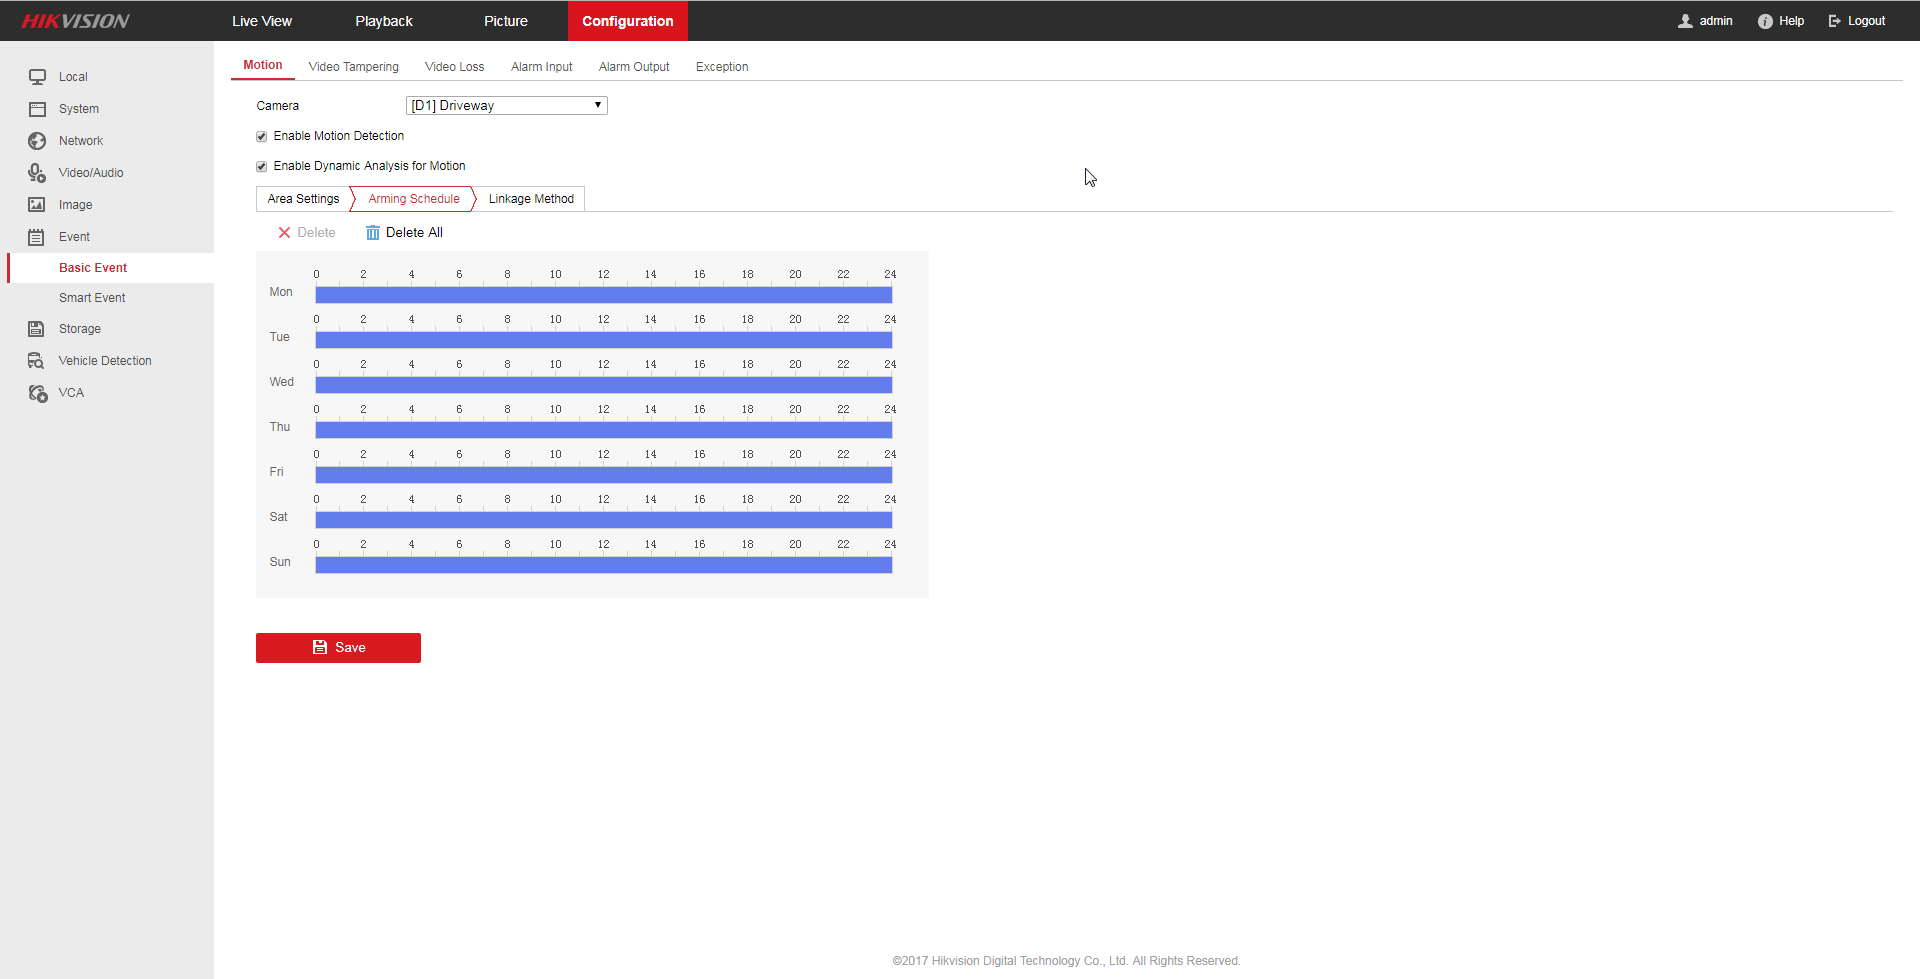The image size is (1920, 979).
Task: Click the Video/Audio icon in sidebar
Action: click(x=37, y=173)
